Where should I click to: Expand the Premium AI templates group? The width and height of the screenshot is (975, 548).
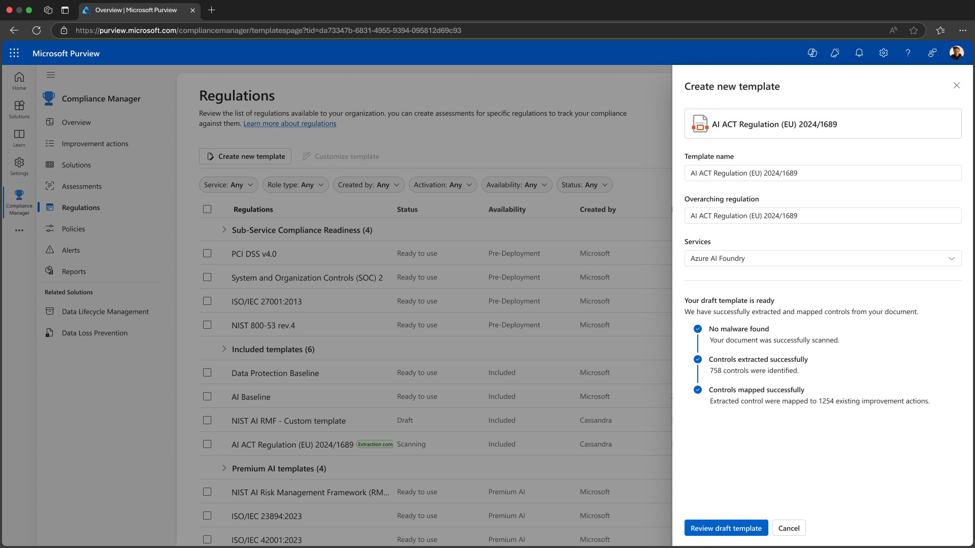point(224,468)
